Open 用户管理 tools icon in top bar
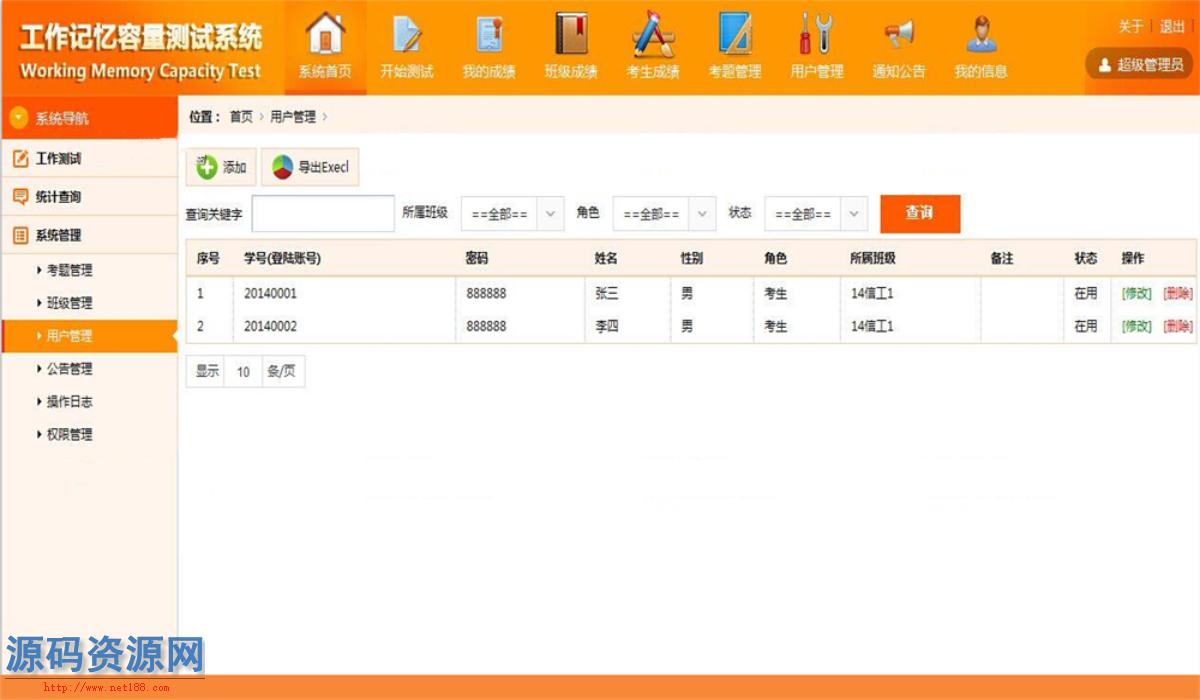The image size is (1200, 700). (x=816, y=35)
